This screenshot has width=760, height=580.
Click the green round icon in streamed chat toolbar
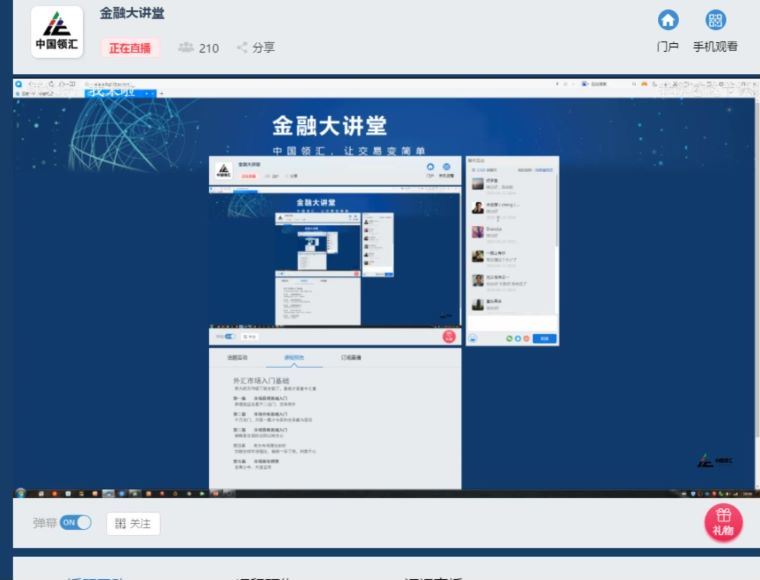point(509,339)
